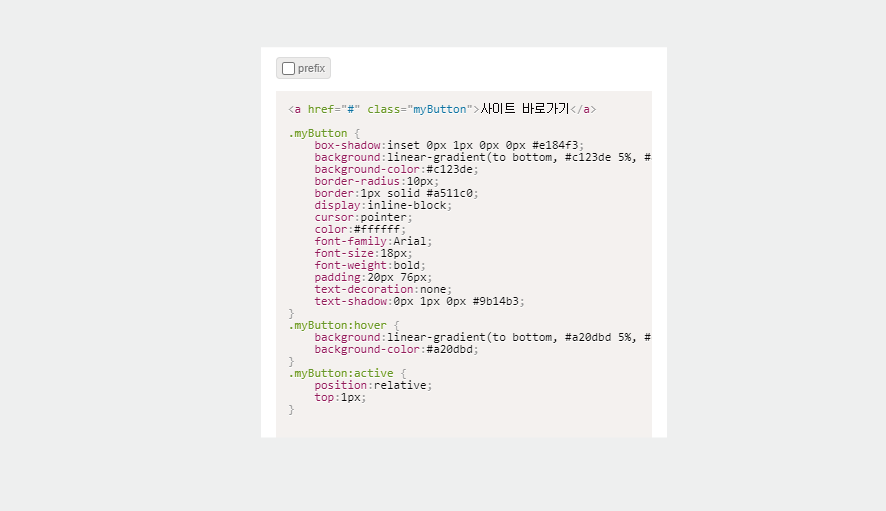Click the hover background linear-gradient #a20dbd line
Image resolution: width=886 pixels, height=511 pixels.
[483, 337]
